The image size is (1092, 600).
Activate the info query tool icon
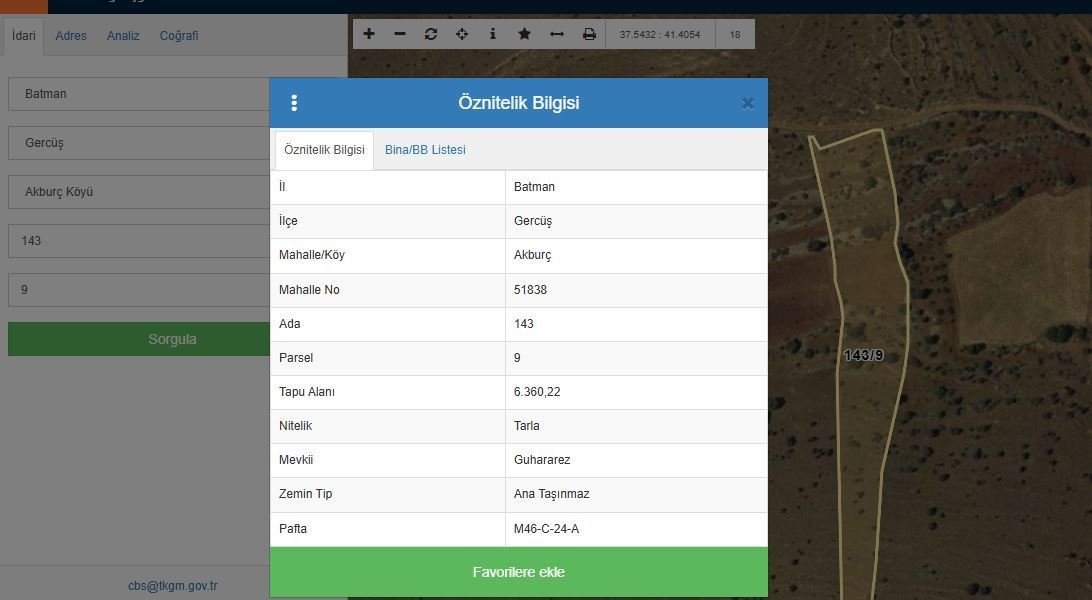tap(493, 34)
